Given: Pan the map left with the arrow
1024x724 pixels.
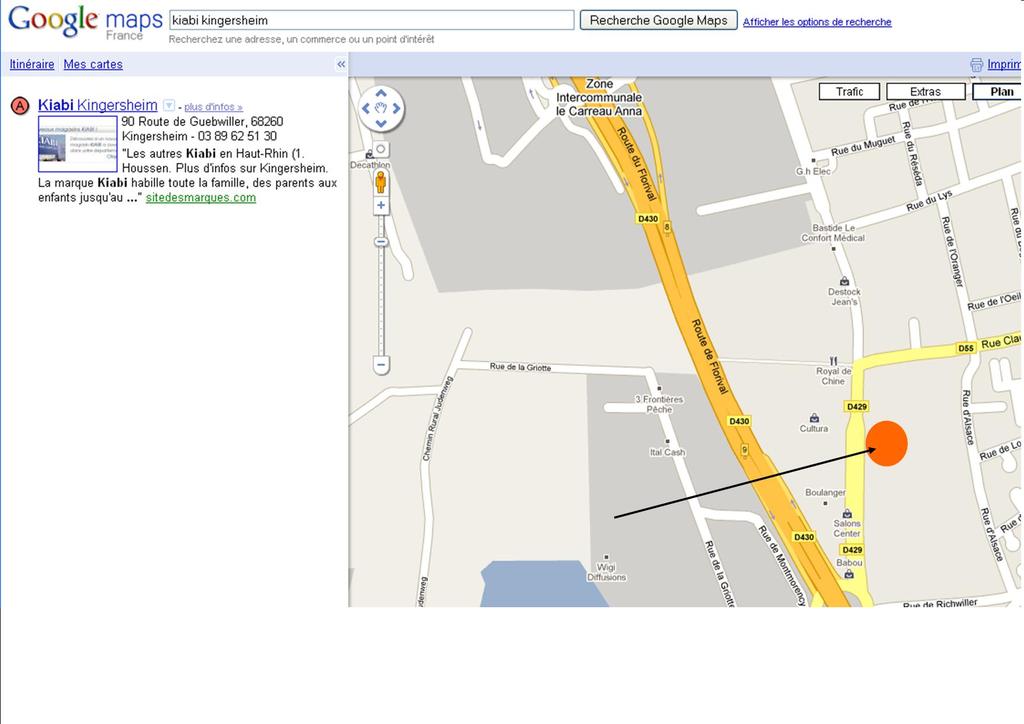Looking at the screenshot, I should (x=366, y=108).
